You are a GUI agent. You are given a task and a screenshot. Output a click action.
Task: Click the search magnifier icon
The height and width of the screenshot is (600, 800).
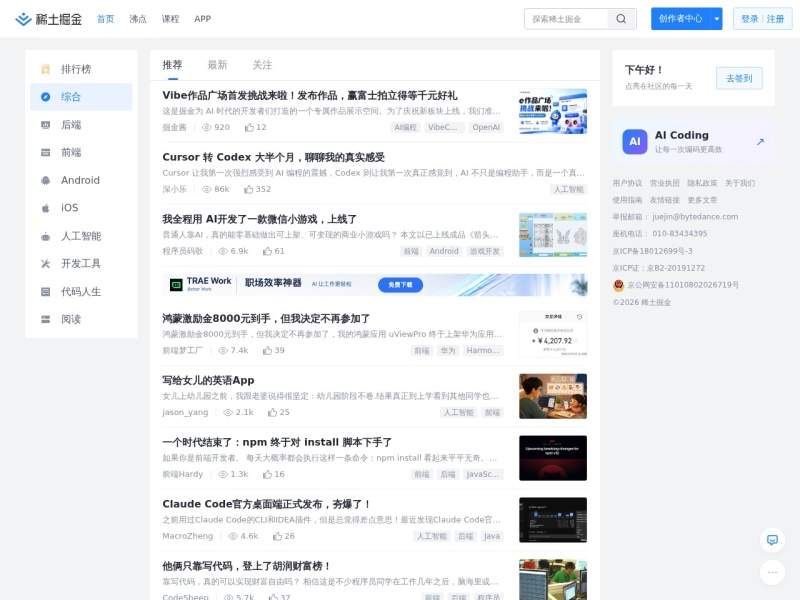[x=621, y=19]
